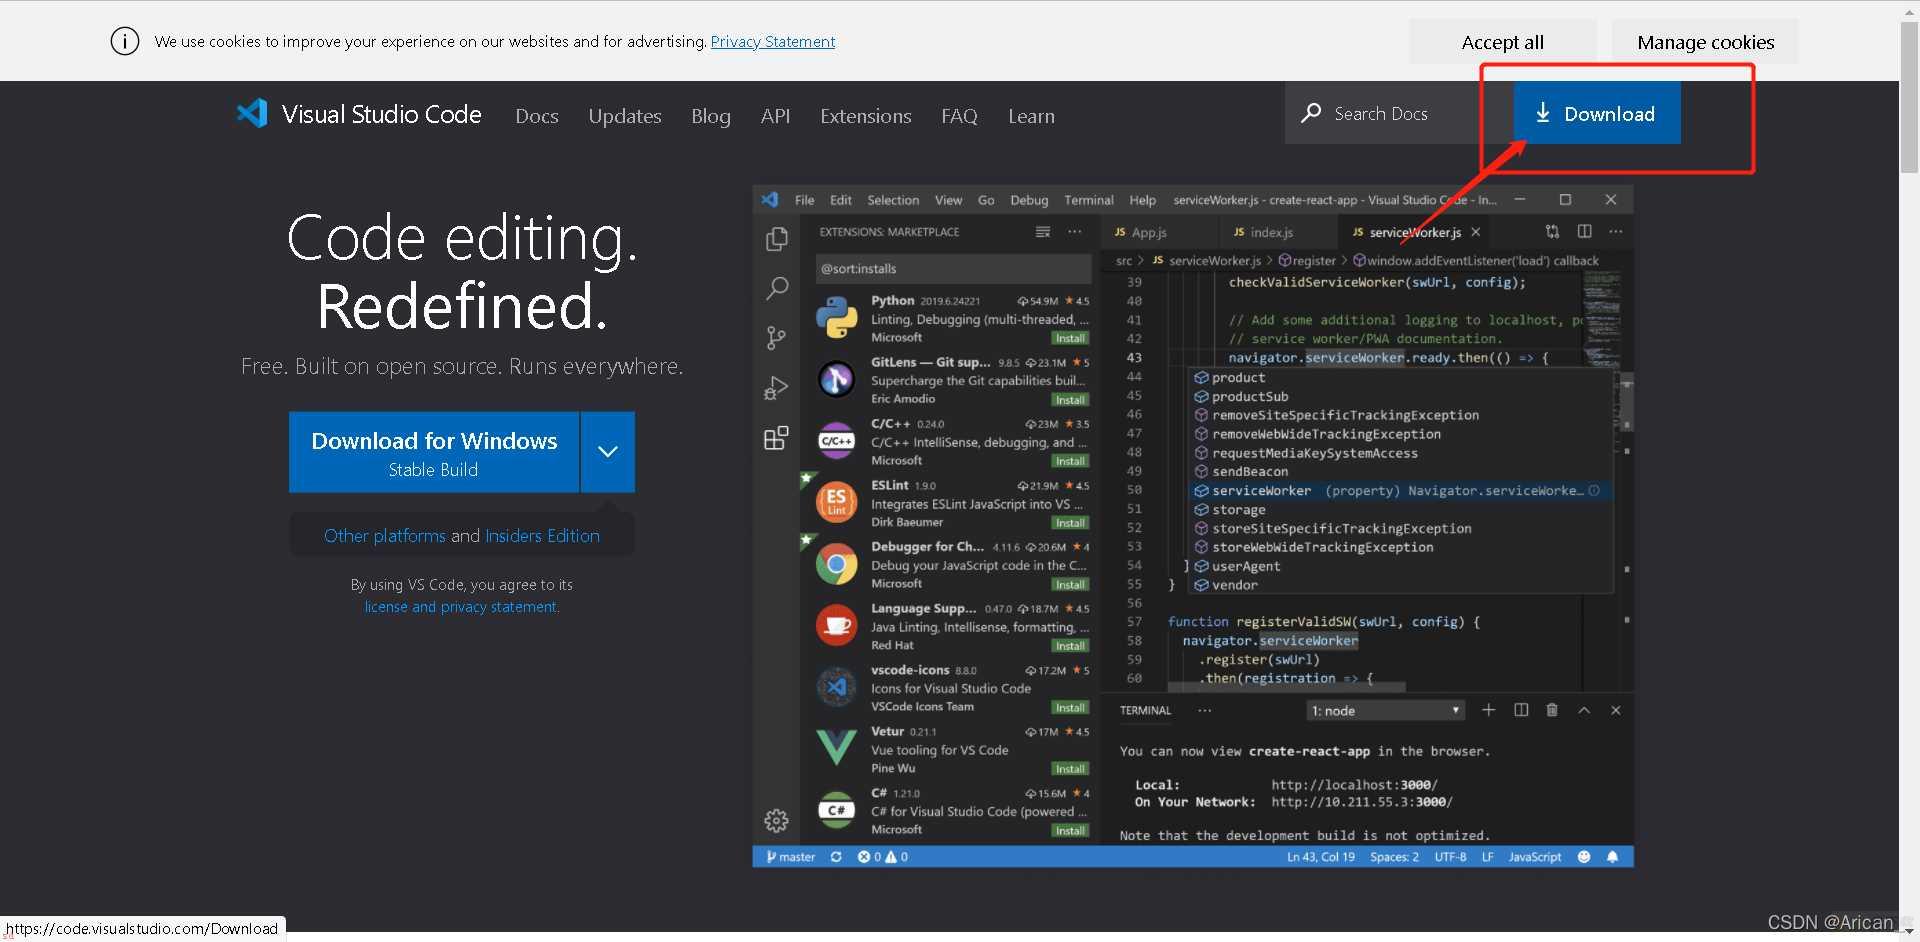Click Download for Windows Stable Build
This screenshot has height=942, width=1920.
[434, 452]
